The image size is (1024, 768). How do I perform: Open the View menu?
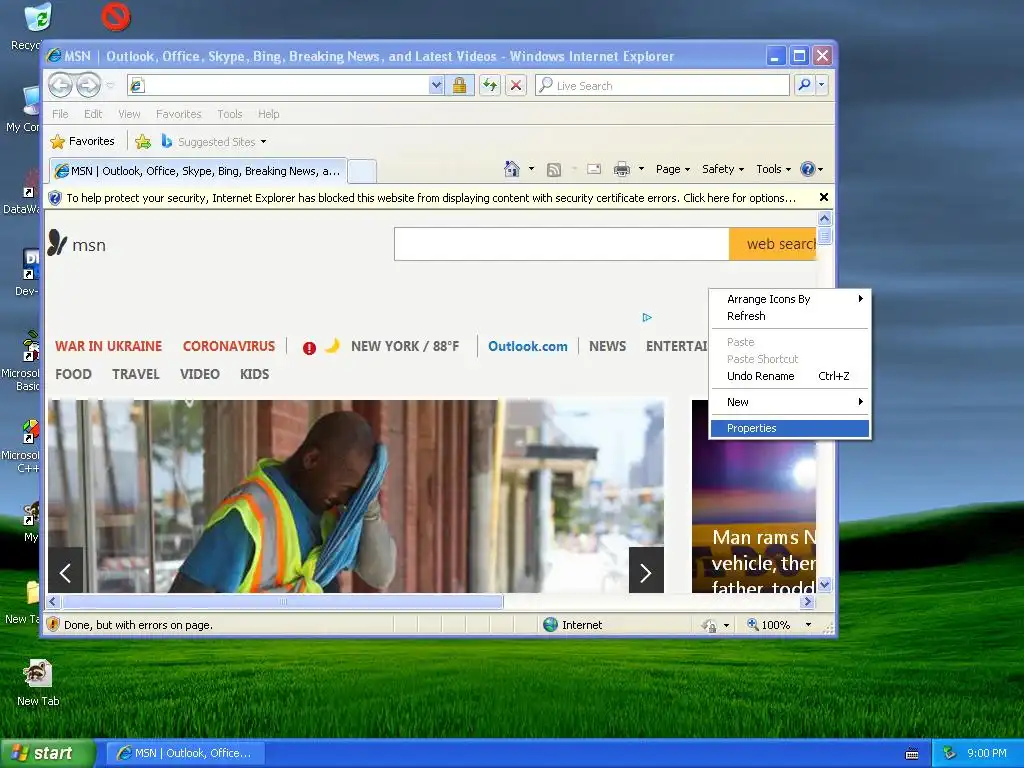point(129,114)
